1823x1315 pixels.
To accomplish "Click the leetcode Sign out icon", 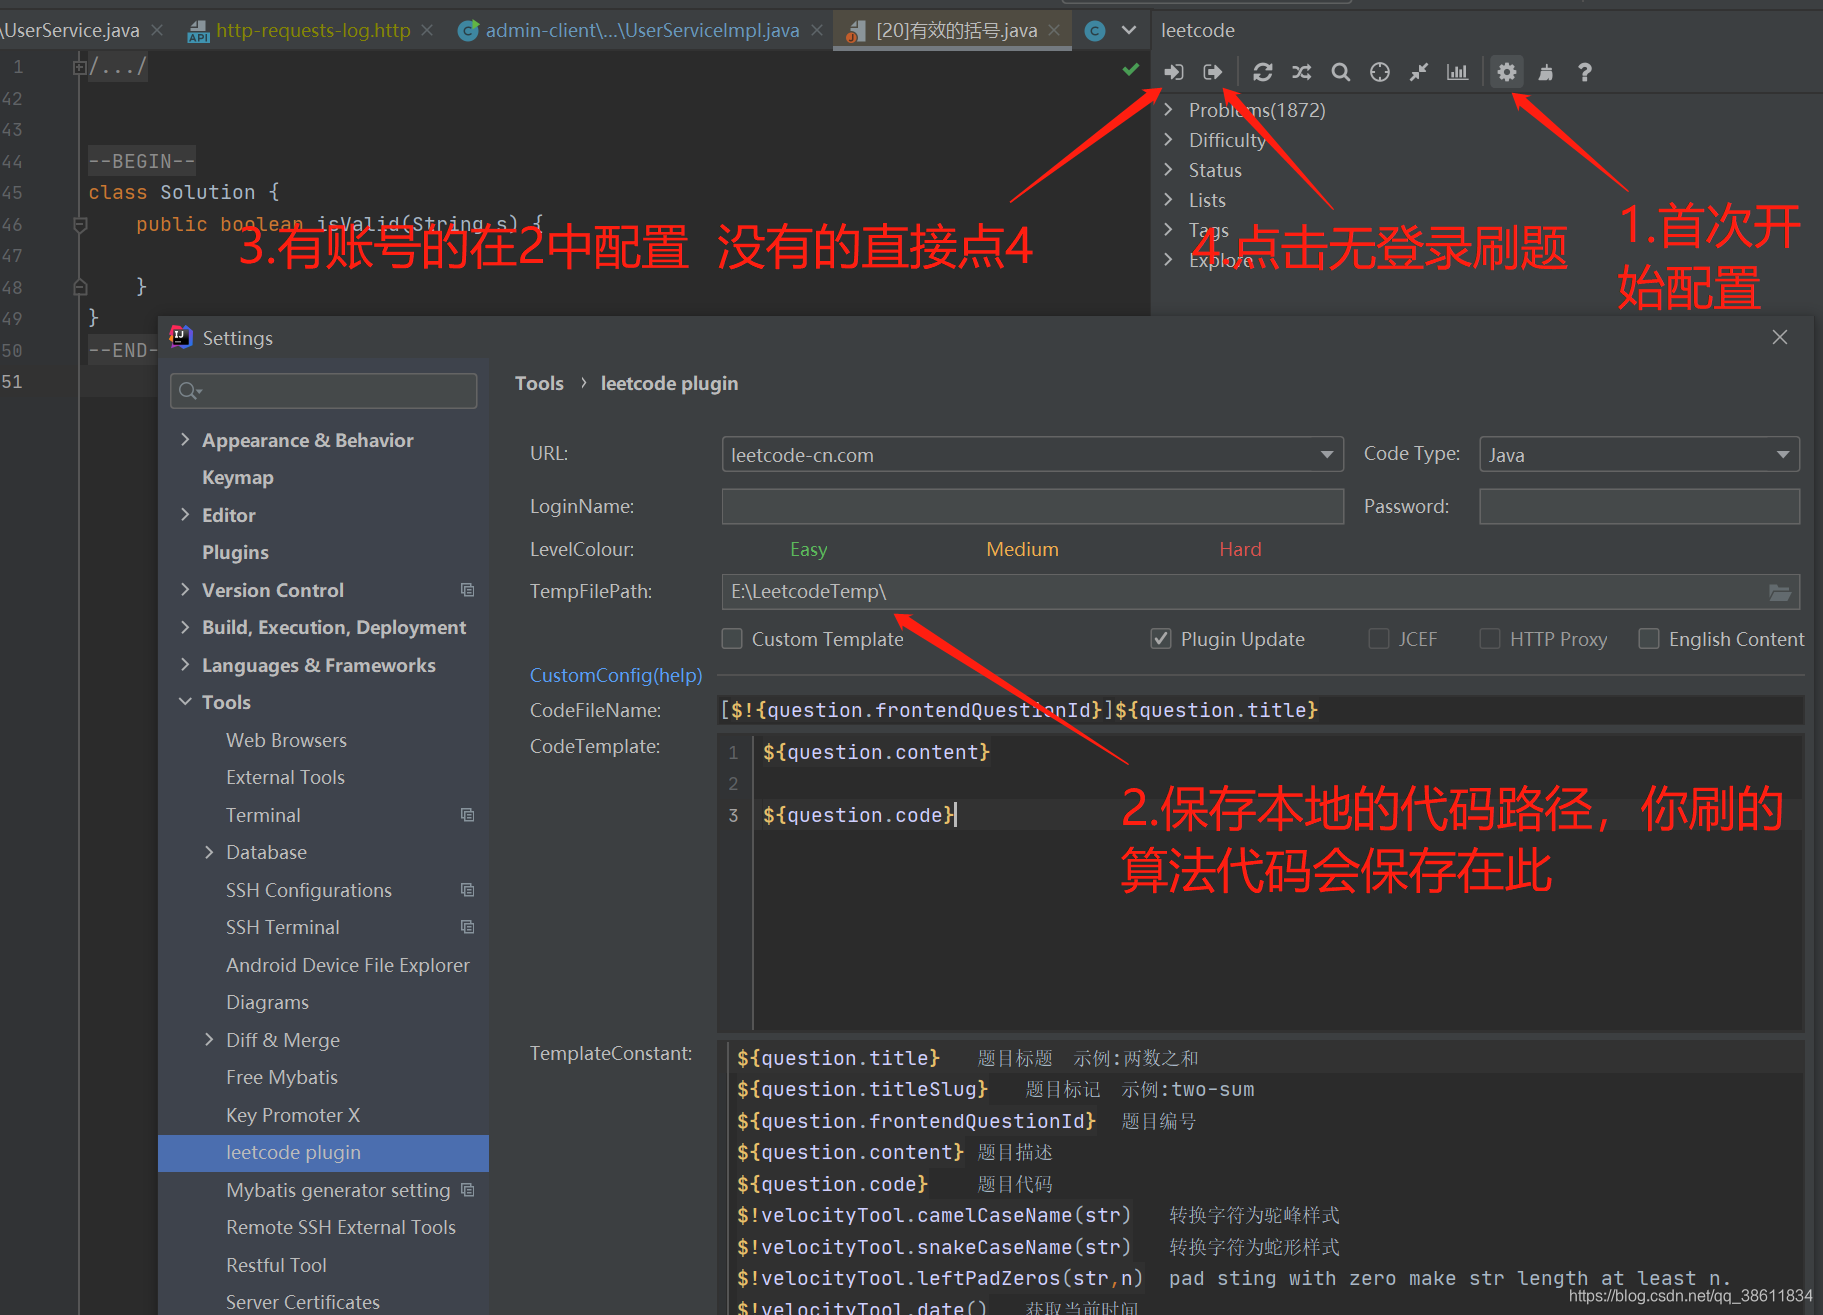I will (x=1213, y=72).
